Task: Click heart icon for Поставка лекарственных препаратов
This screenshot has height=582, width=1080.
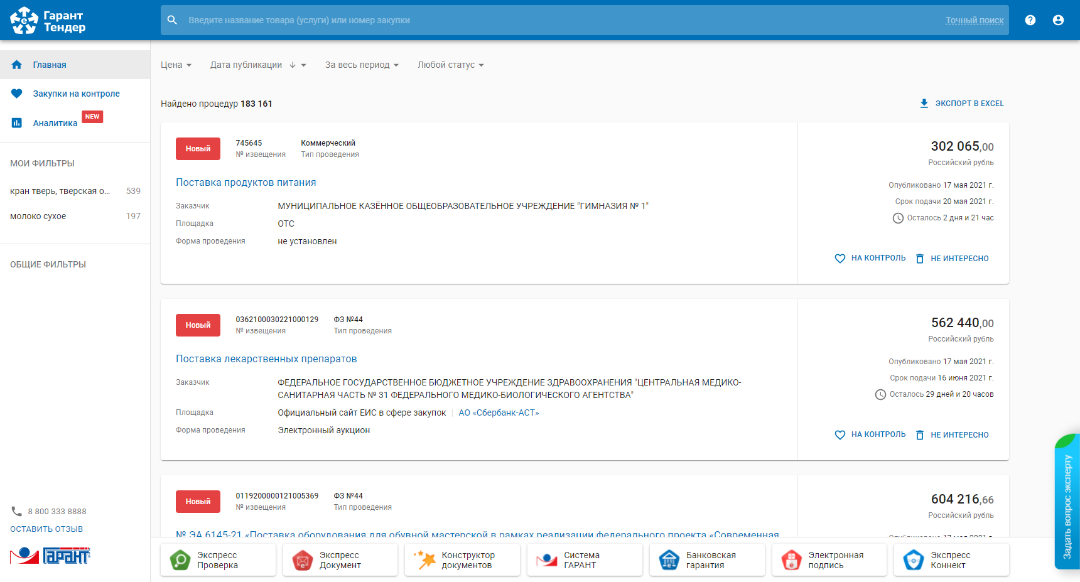Action: point(840,435)
